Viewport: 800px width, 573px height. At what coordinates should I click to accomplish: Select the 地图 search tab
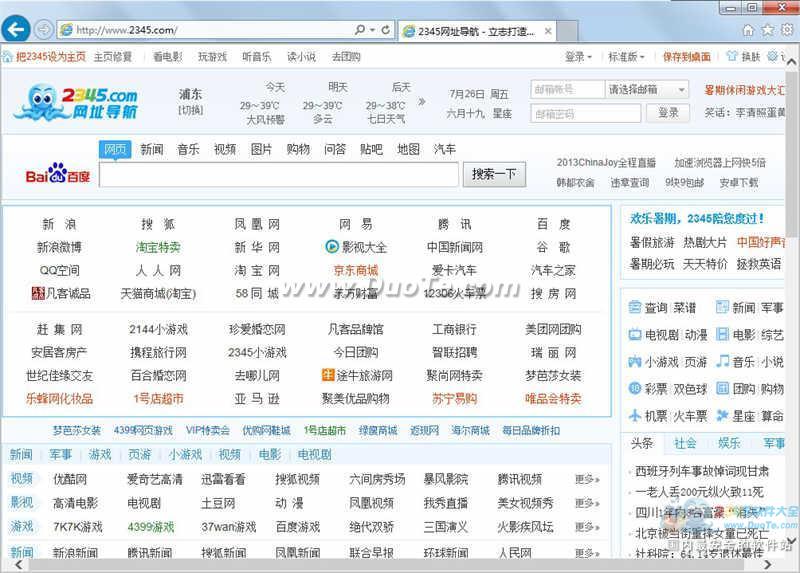point(408,149)
